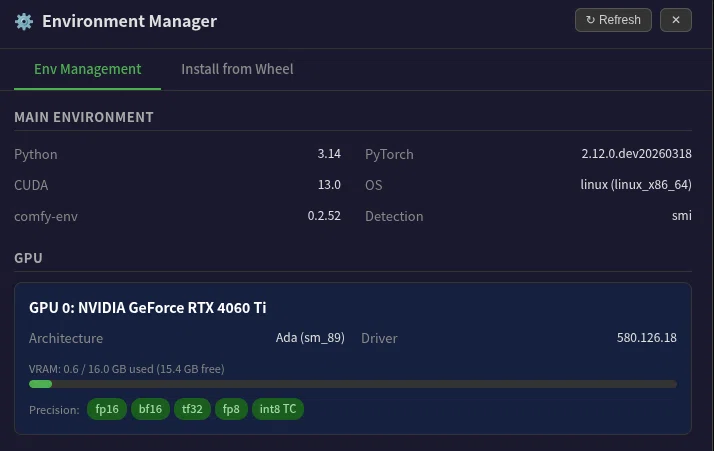Click the Environment Manager gear icon
Viewport: 714px width, 451px height.
click(x=24, y=21)
